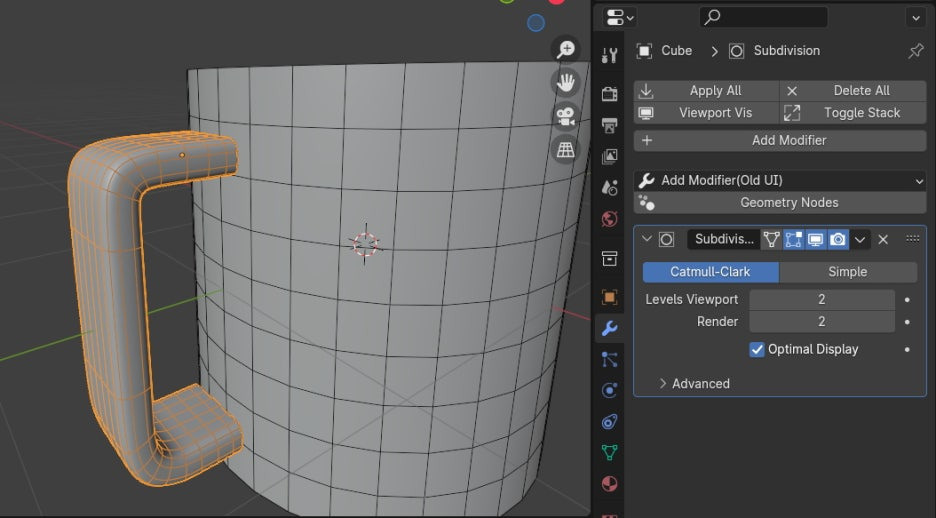Toggle modifier edit mode display
This screenshot has width=936, height=518.
pos(793,239)
